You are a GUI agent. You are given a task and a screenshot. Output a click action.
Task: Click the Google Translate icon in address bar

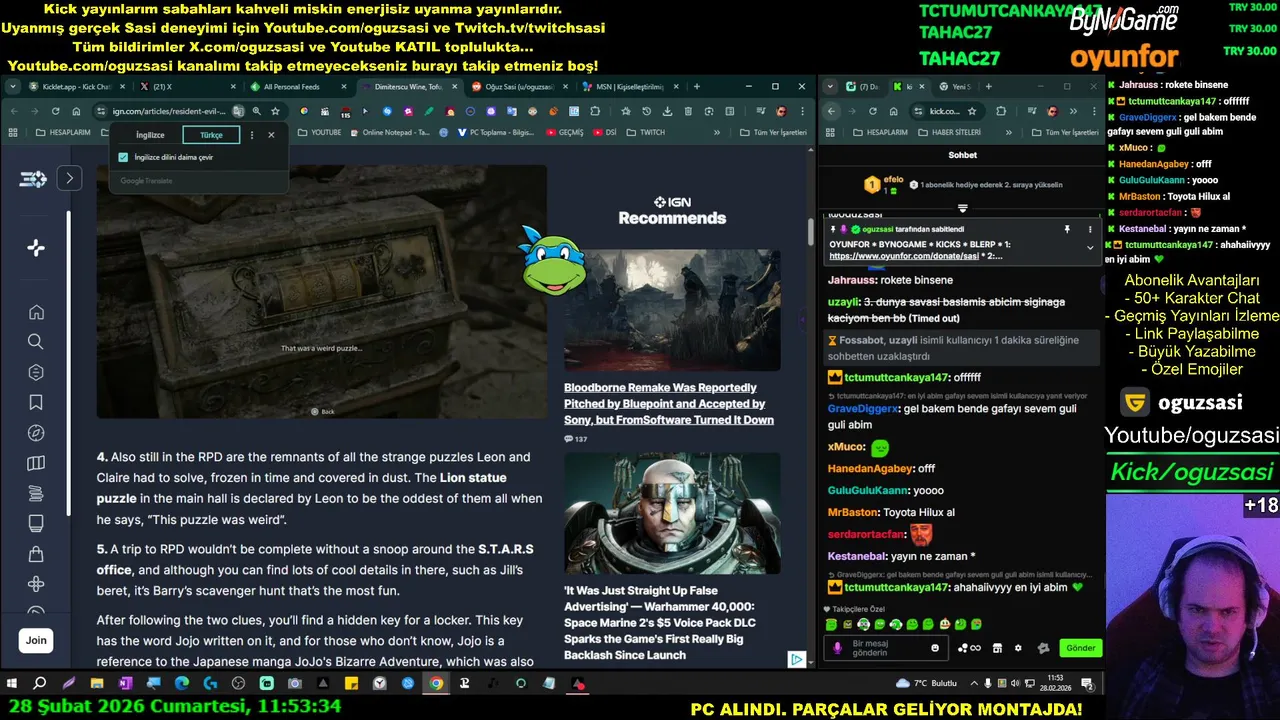coord(238,111)
